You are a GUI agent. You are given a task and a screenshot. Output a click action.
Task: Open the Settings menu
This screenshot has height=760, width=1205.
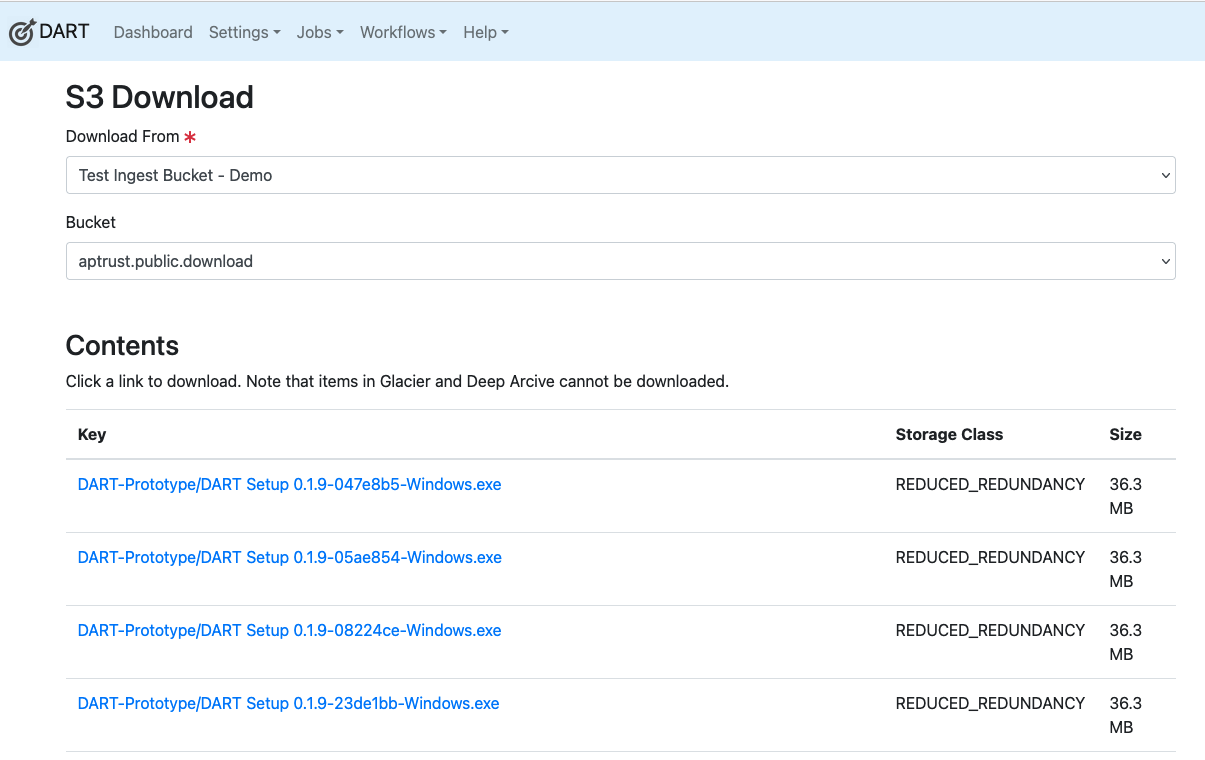(240, 32)
